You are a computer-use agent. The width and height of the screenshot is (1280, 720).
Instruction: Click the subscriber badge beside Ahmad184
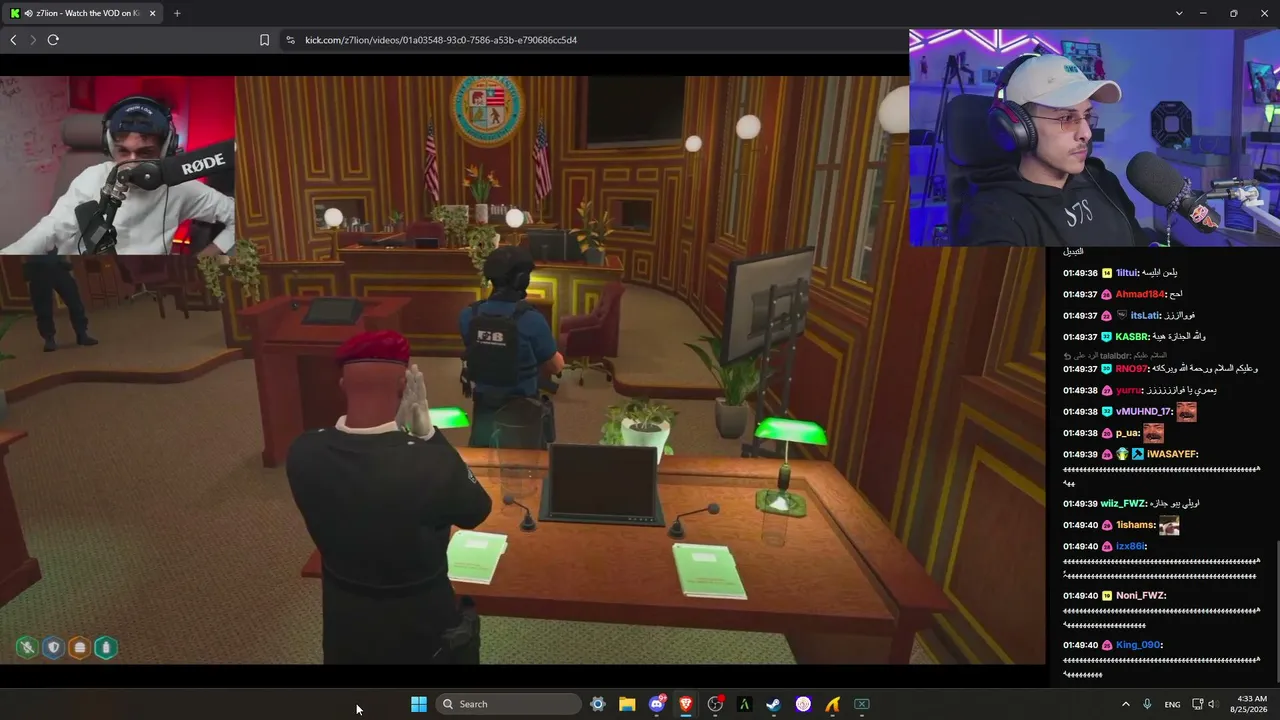pos(1107,294)
